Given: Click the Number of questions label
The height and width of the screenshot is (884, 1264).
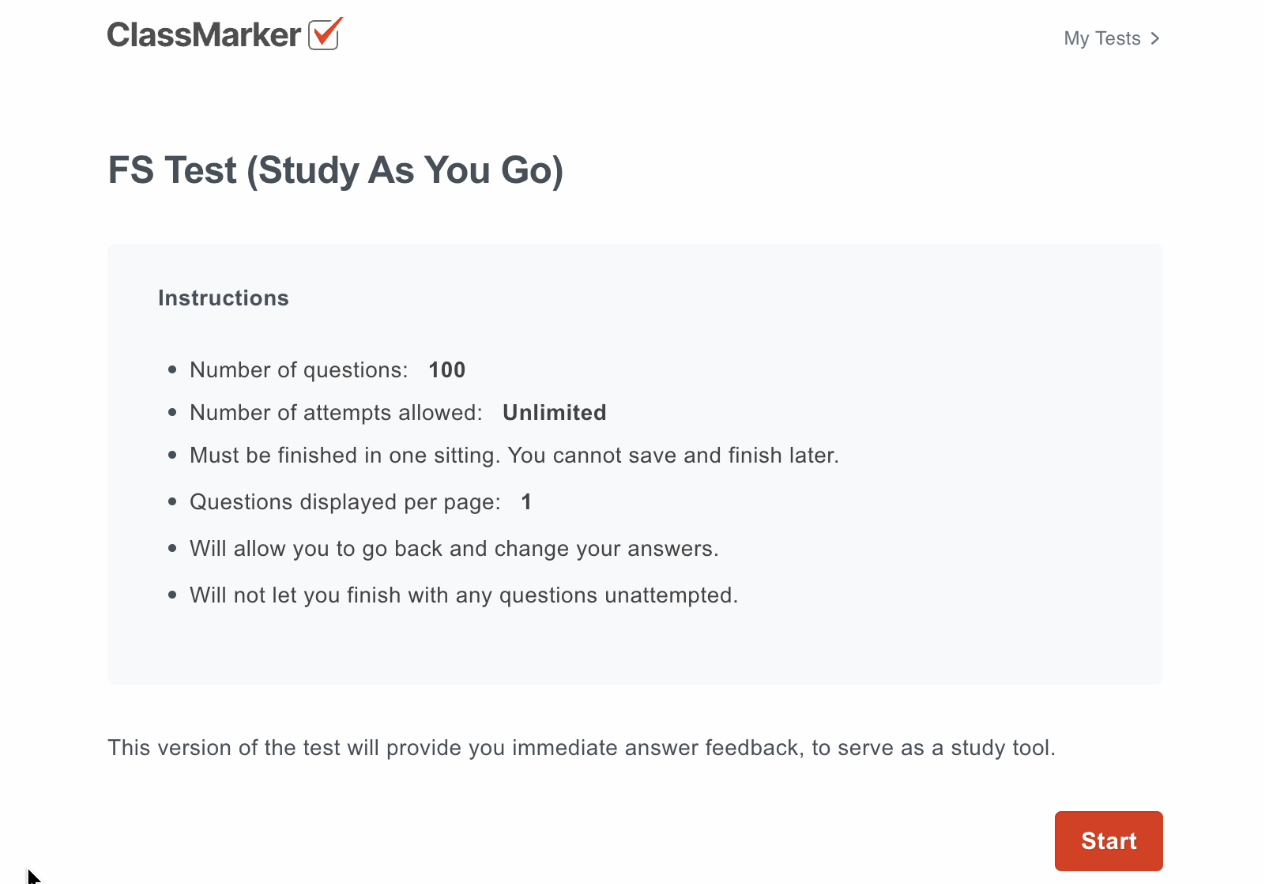Looking at the screenshot, I should [298, 370].
